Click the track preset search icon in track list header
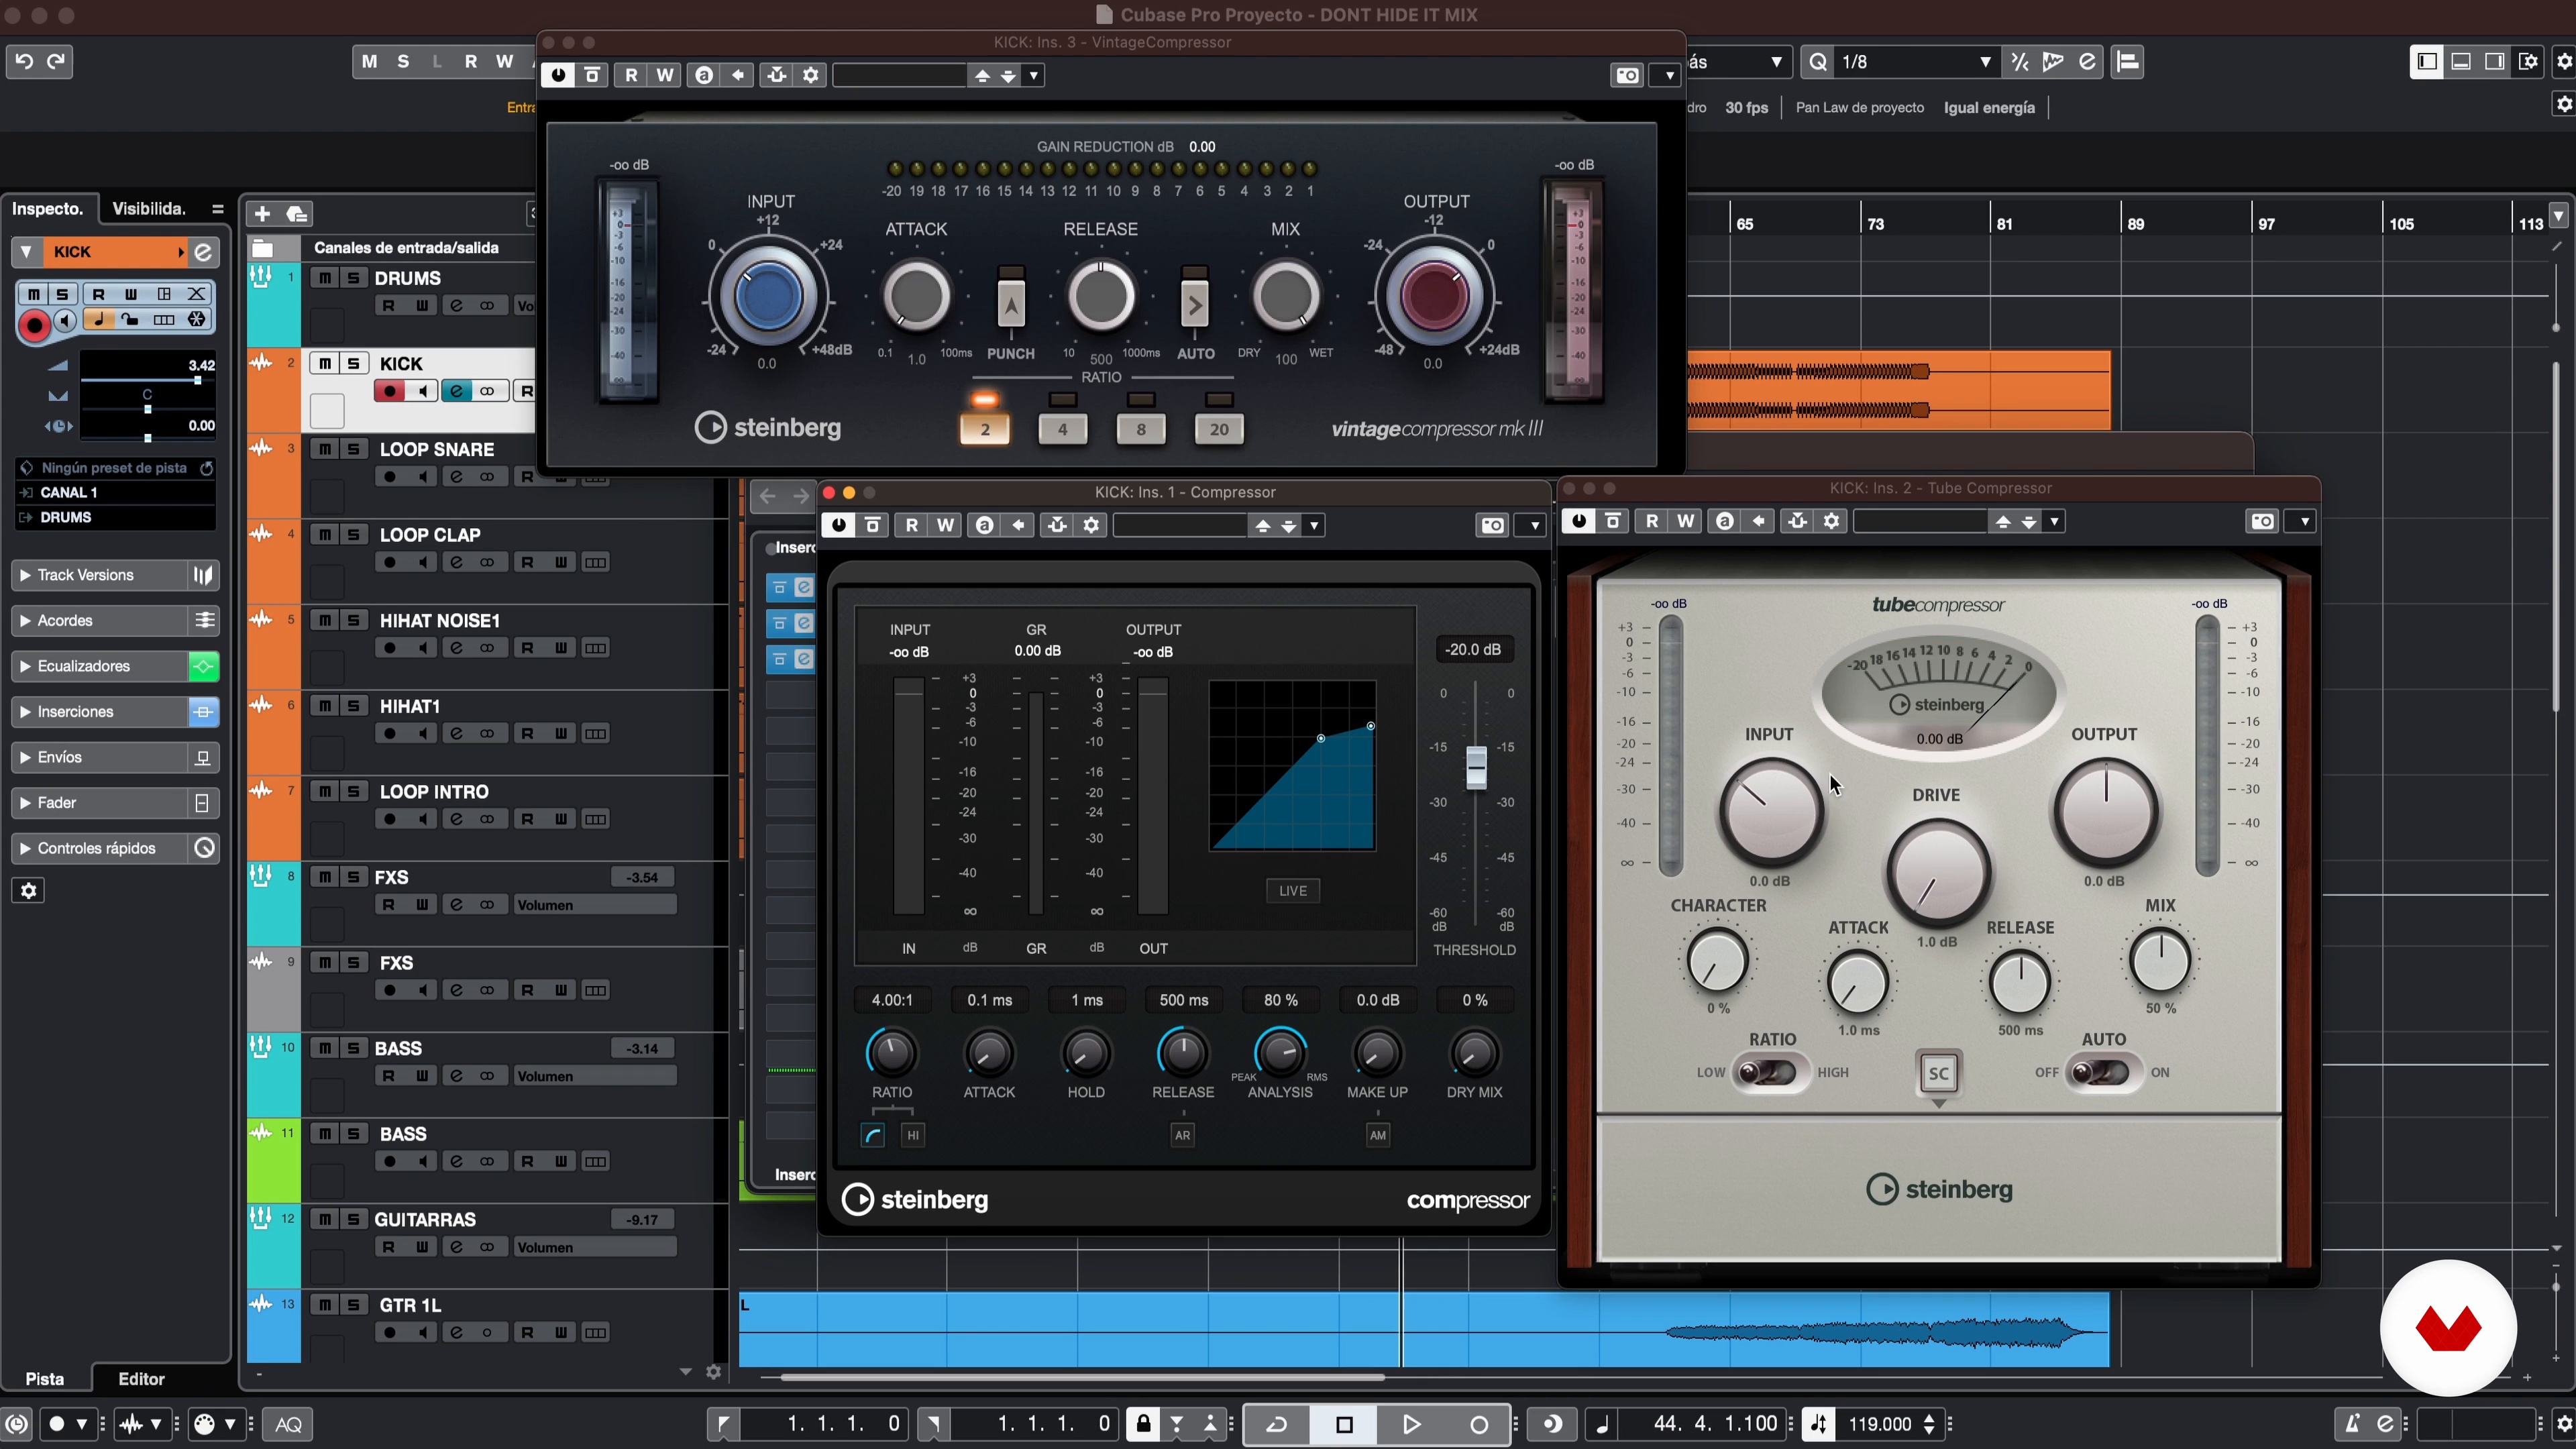The height and width of the screenshot is (1449, 2576). [x=297, y=214]
